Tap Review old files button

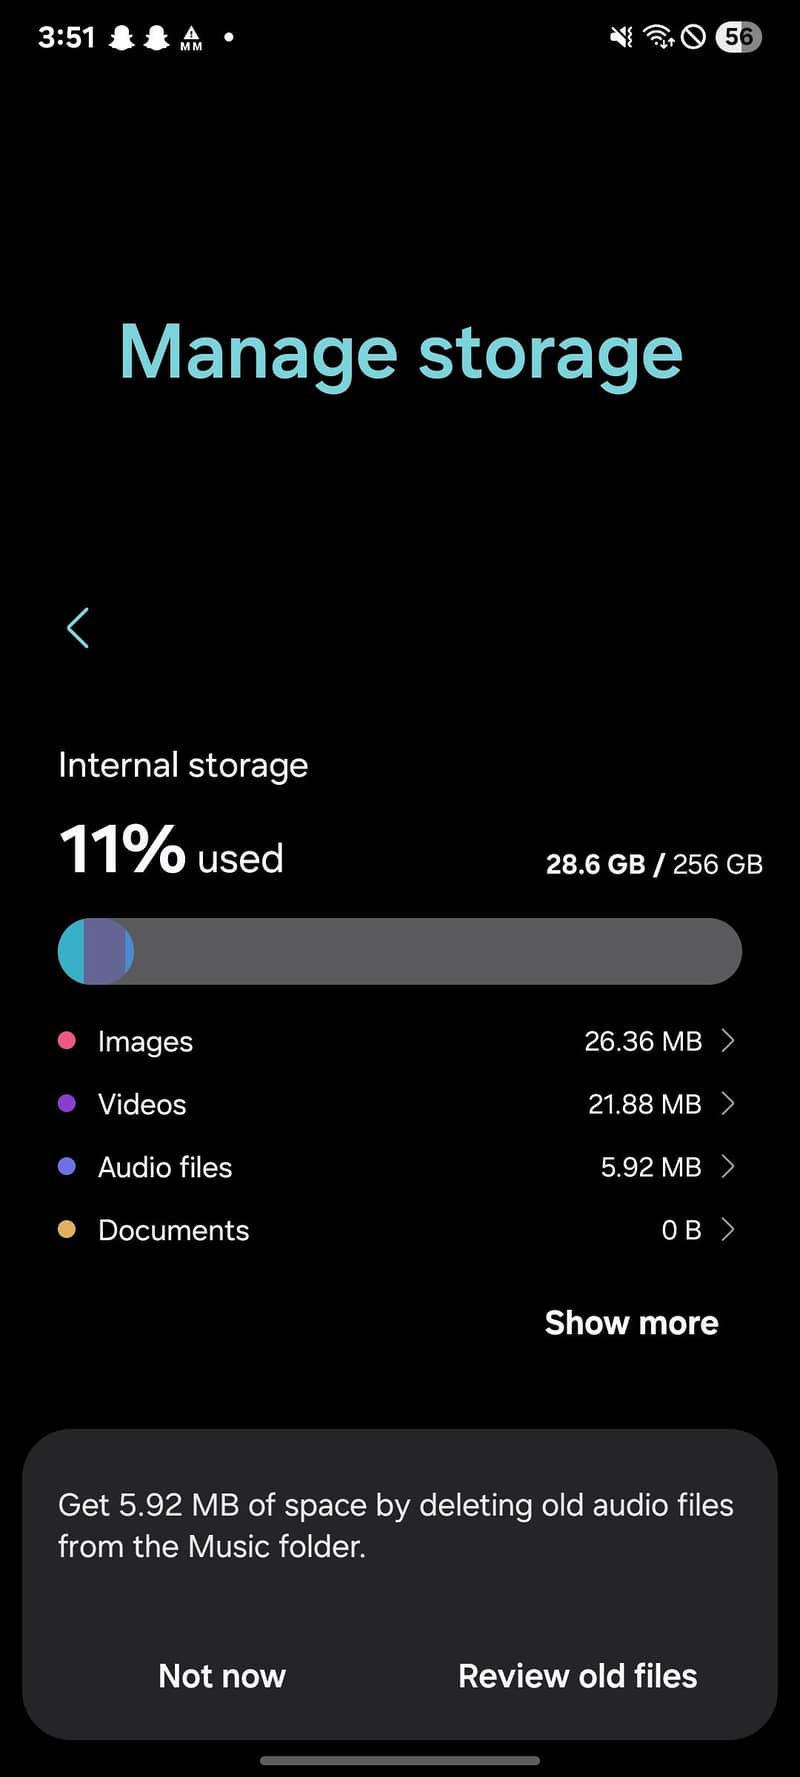[x=577, y=1676]
